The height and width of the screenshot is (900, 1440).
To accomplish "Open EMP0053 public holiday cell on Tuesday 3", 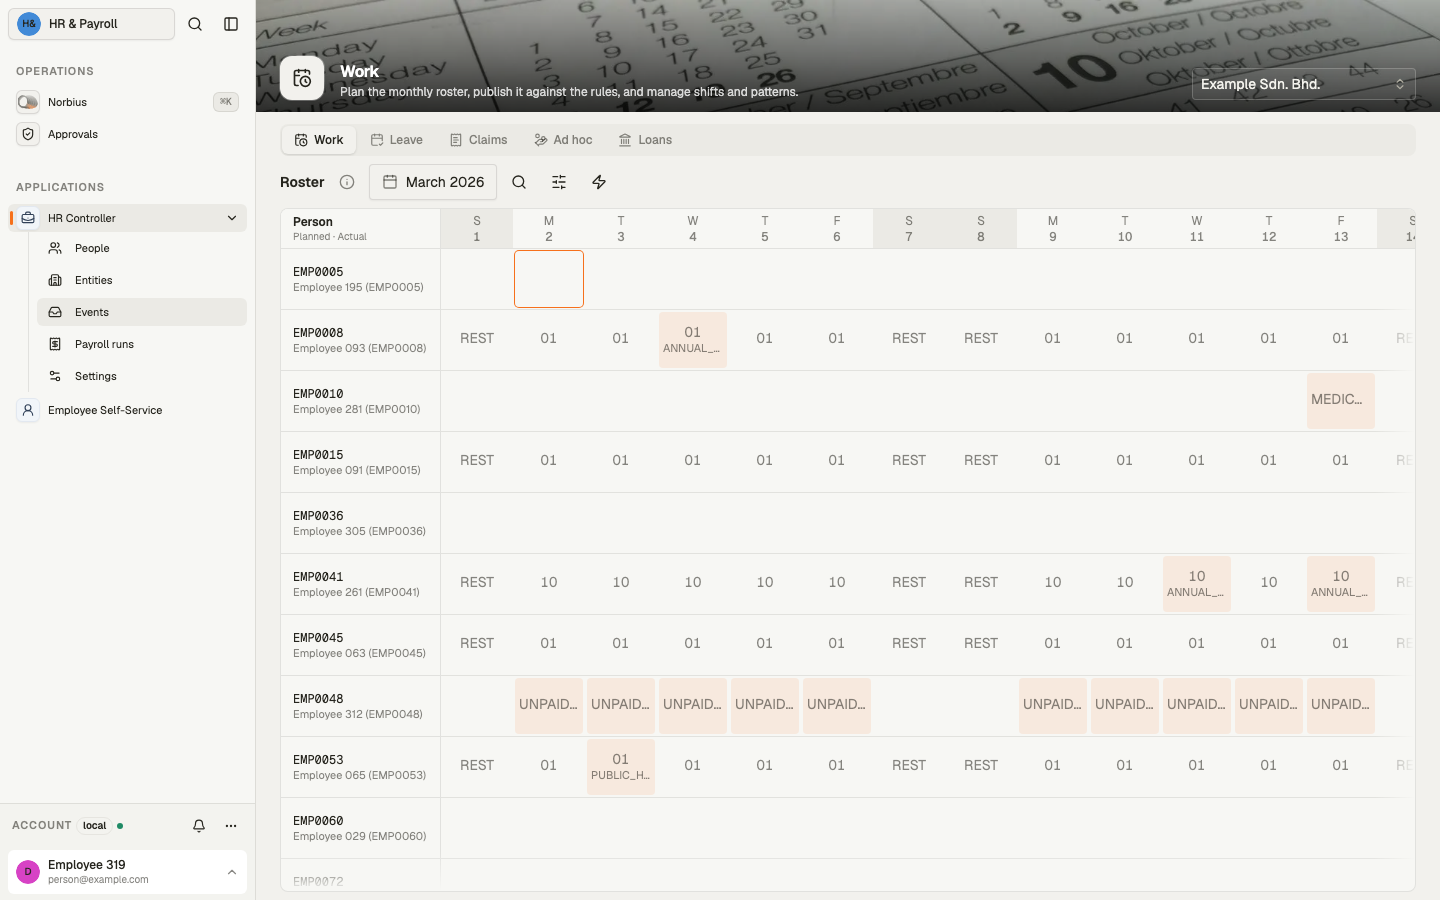I will (621, 767).
